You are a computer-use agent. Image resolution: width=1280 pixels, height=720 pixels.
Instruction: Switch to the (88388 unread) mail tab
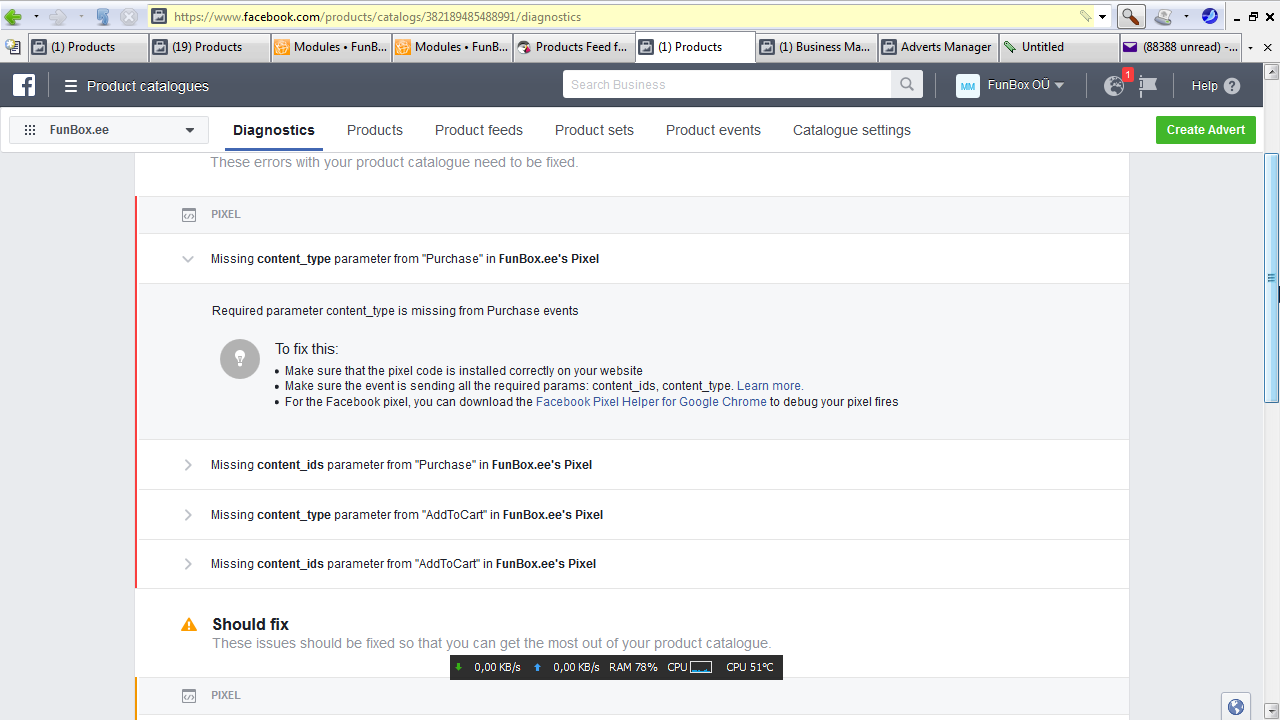coord(1181,47)
